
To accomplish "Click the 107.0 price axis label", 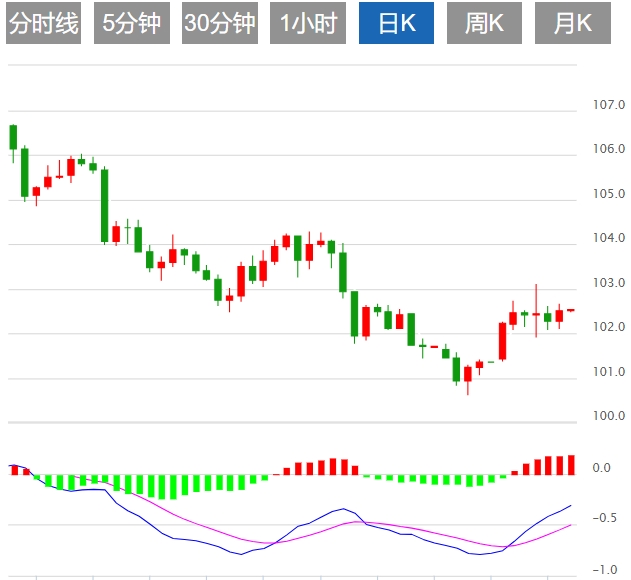I will (608, 105).
